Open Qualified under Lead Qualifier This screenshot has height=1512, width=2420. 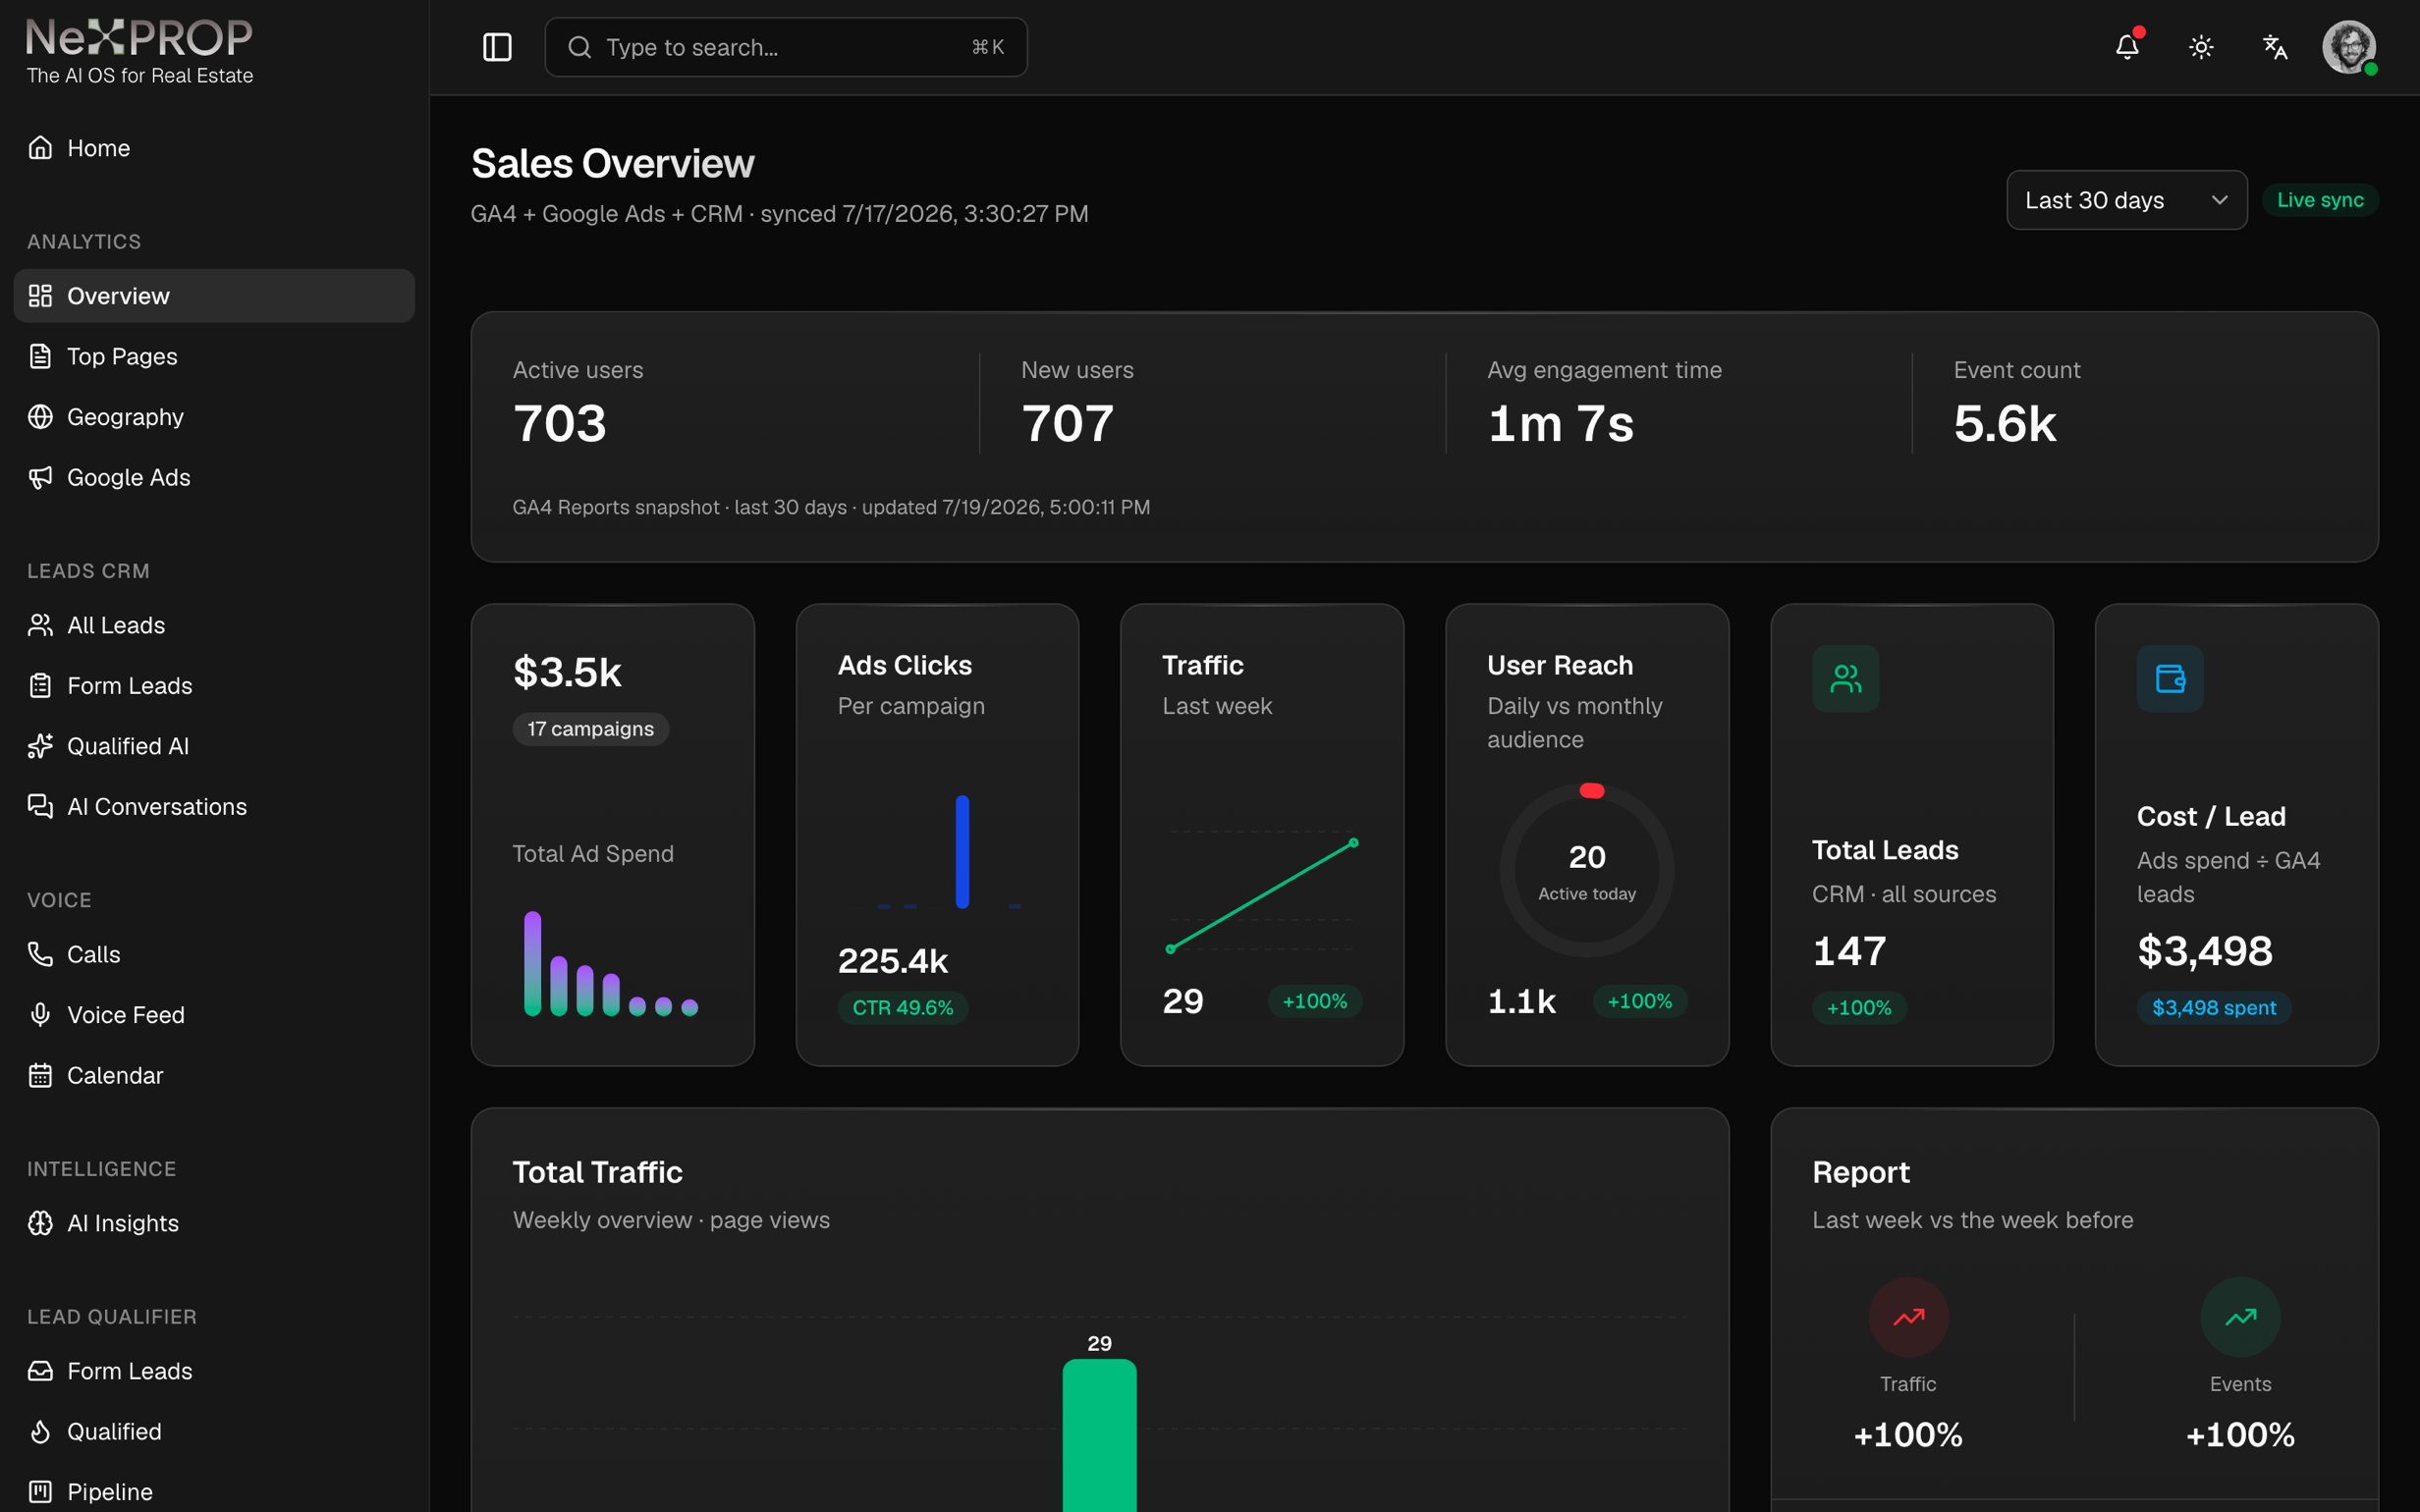[x=214, y=1432]
